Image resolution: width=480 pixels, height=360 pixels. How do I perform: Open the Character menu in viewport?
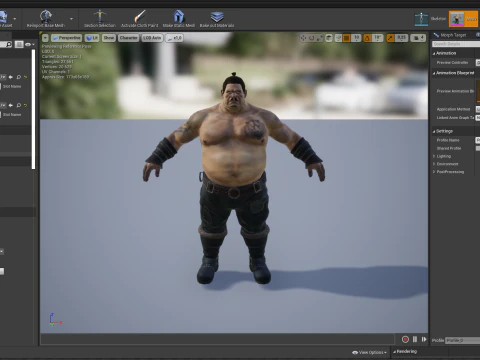(x=128, y=38)
